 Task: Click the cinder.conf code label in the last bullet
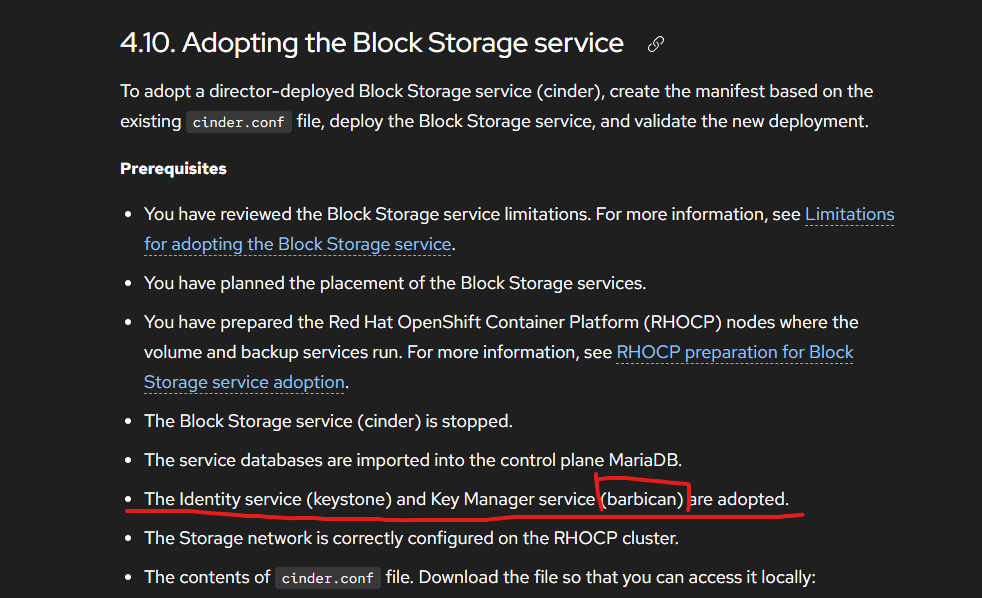click(328, 578)
